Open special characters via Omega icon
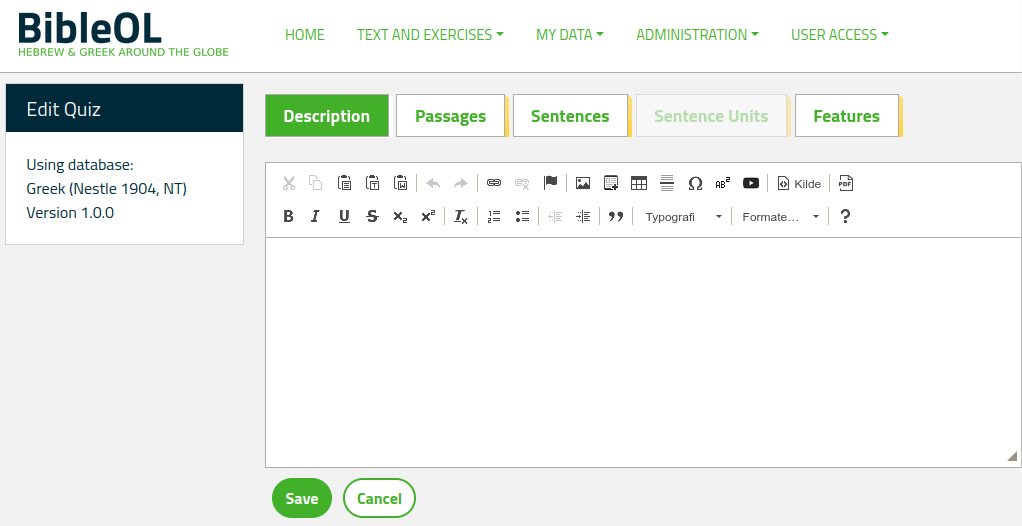 pyautogui.click(x=695, y=183)
